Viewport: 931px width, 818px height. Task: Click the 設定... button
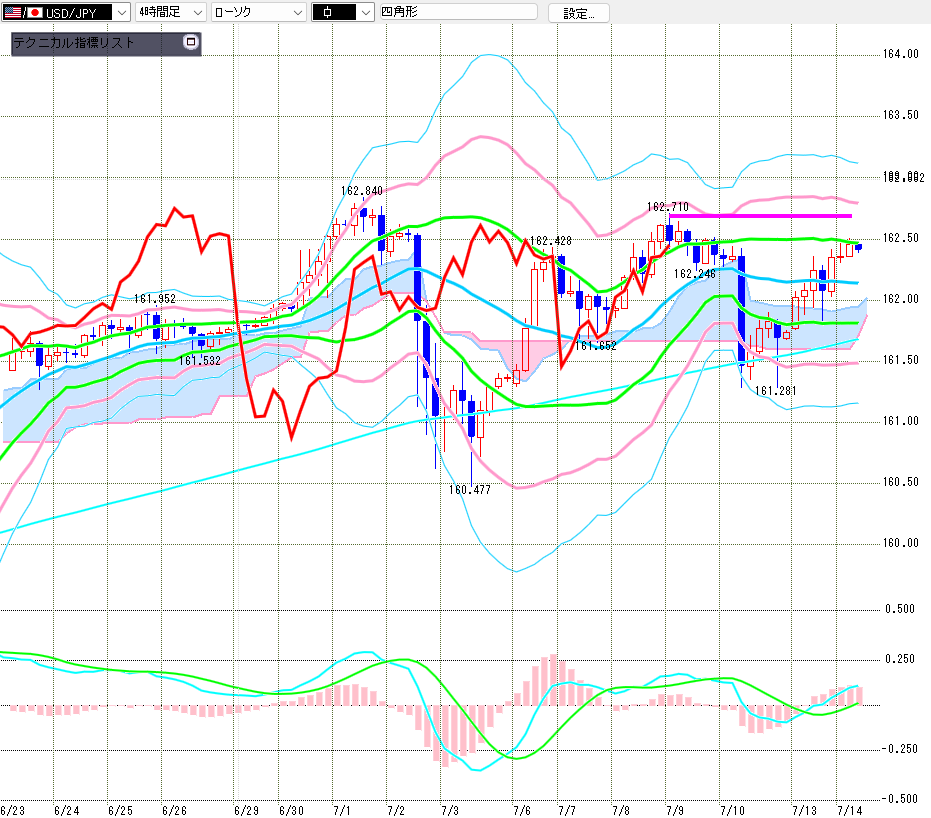[x=578, y=13]
